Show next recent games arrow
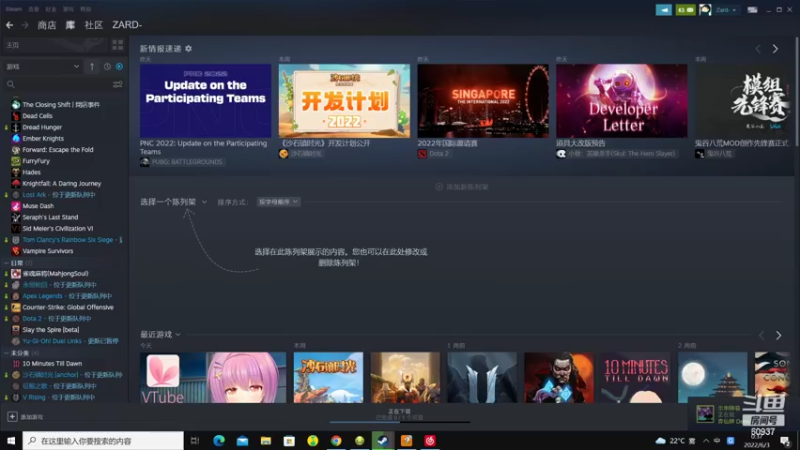This screenshot has width=800, height=450. click(779, 335)
